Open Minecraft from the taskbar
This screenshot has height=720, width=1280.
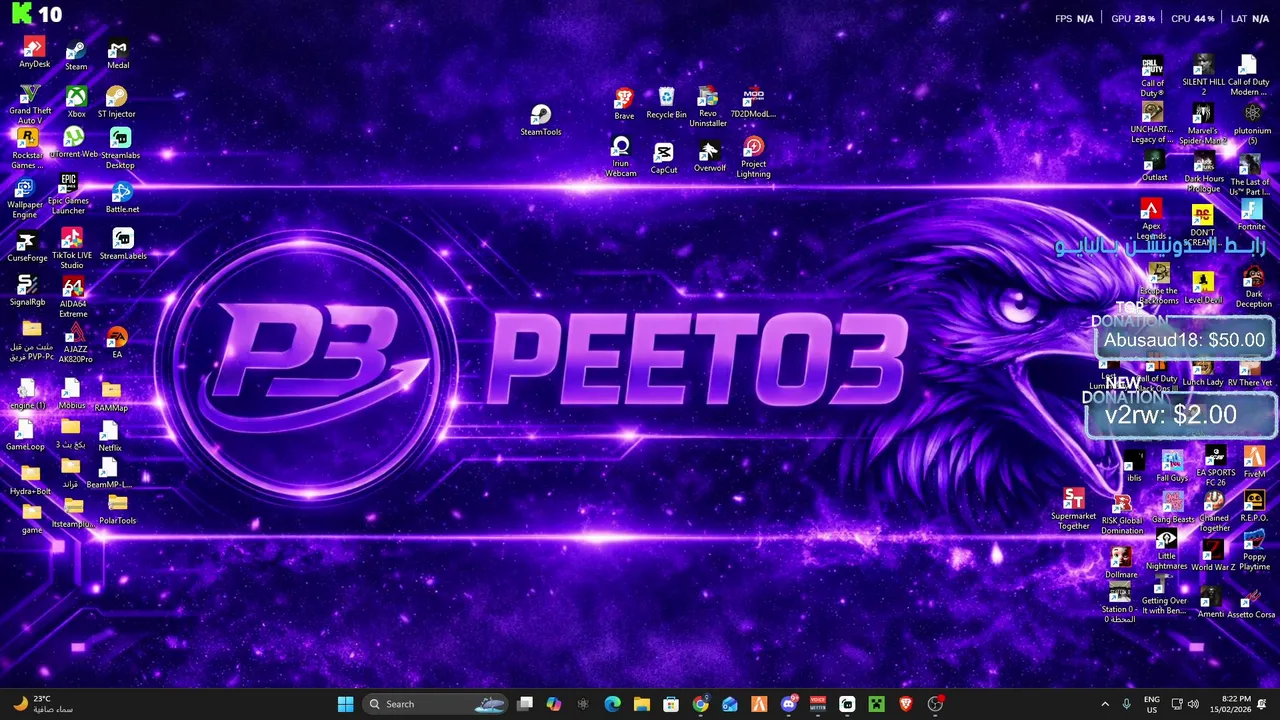[x=876, y=704]
